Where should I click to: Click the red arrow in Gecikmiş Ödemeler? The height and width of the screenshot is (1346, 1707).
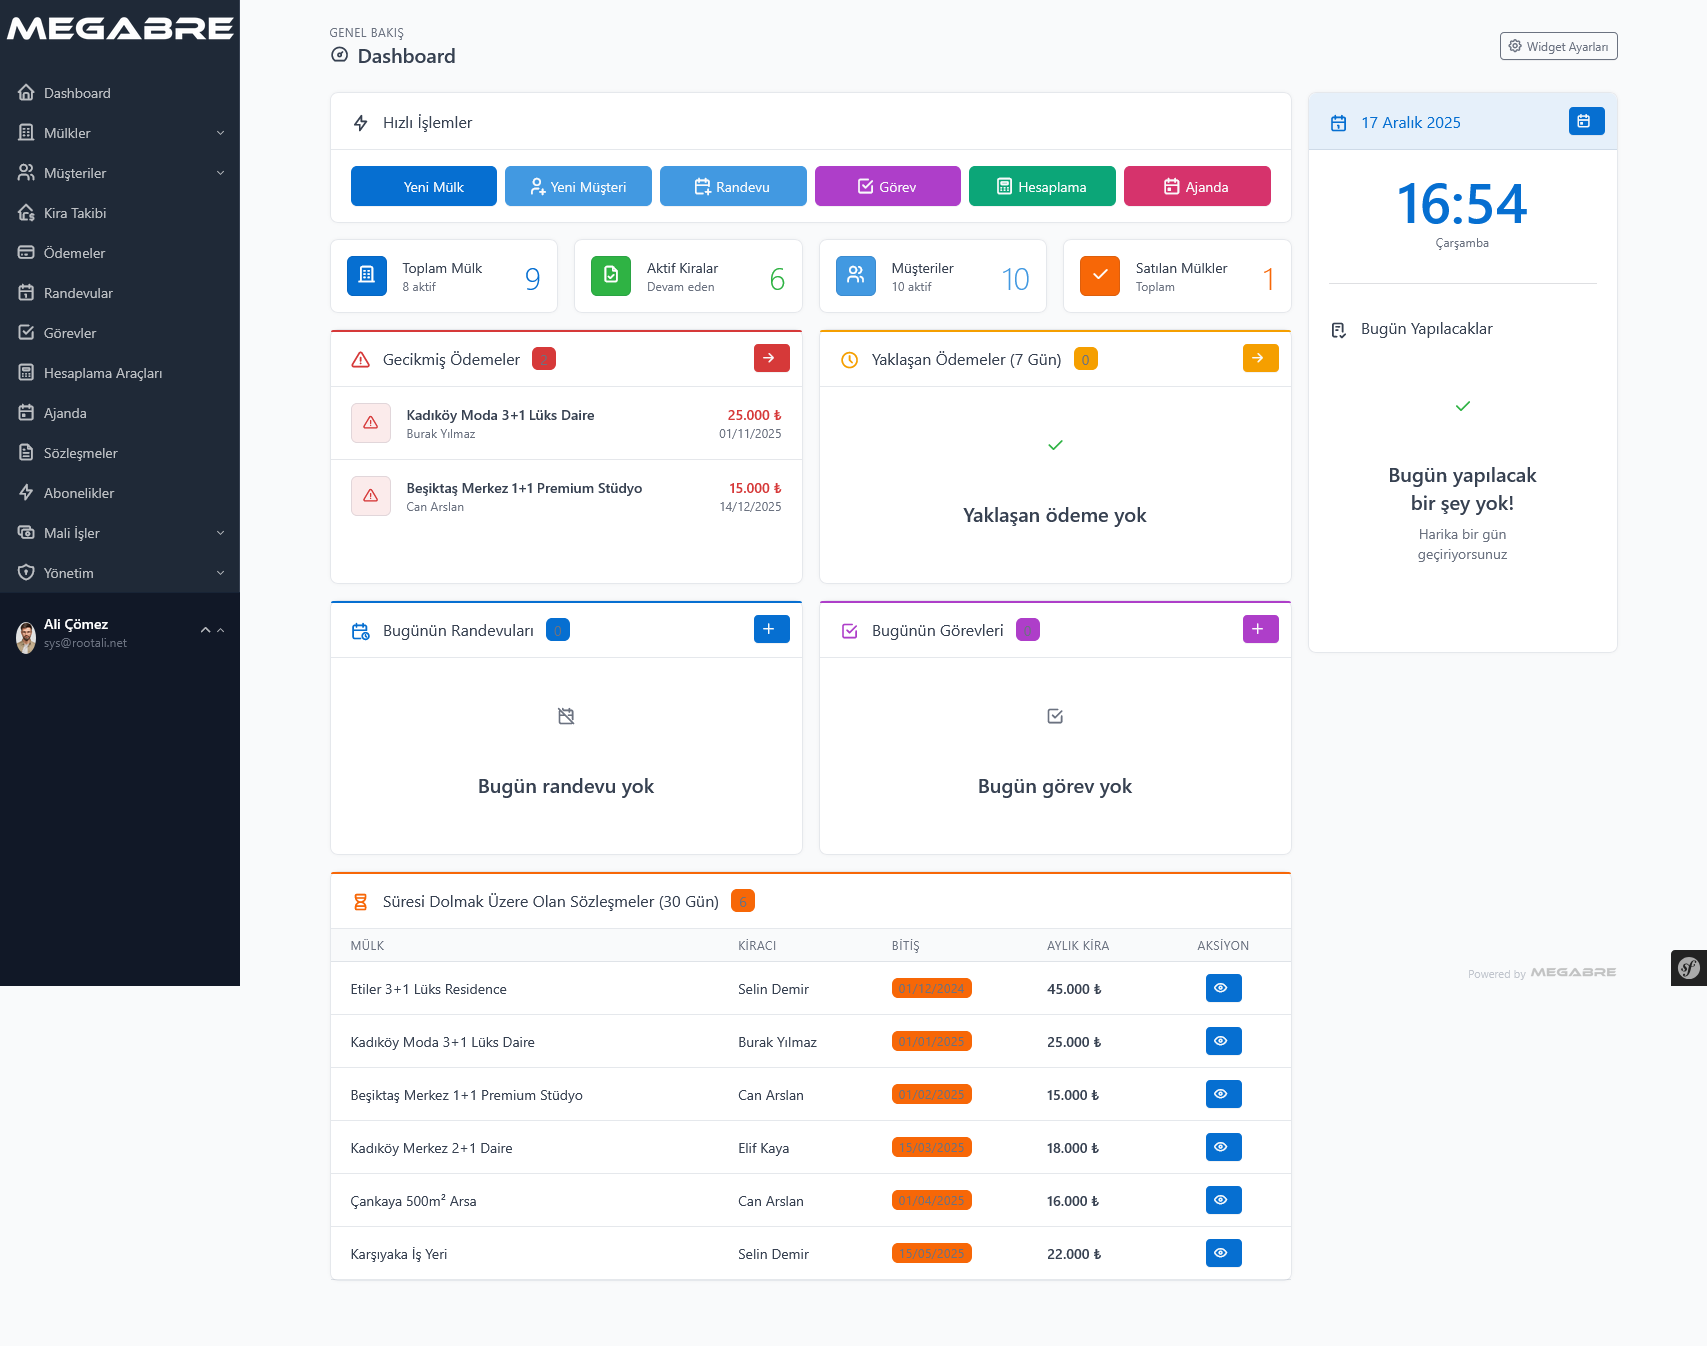tap(771, 358)
